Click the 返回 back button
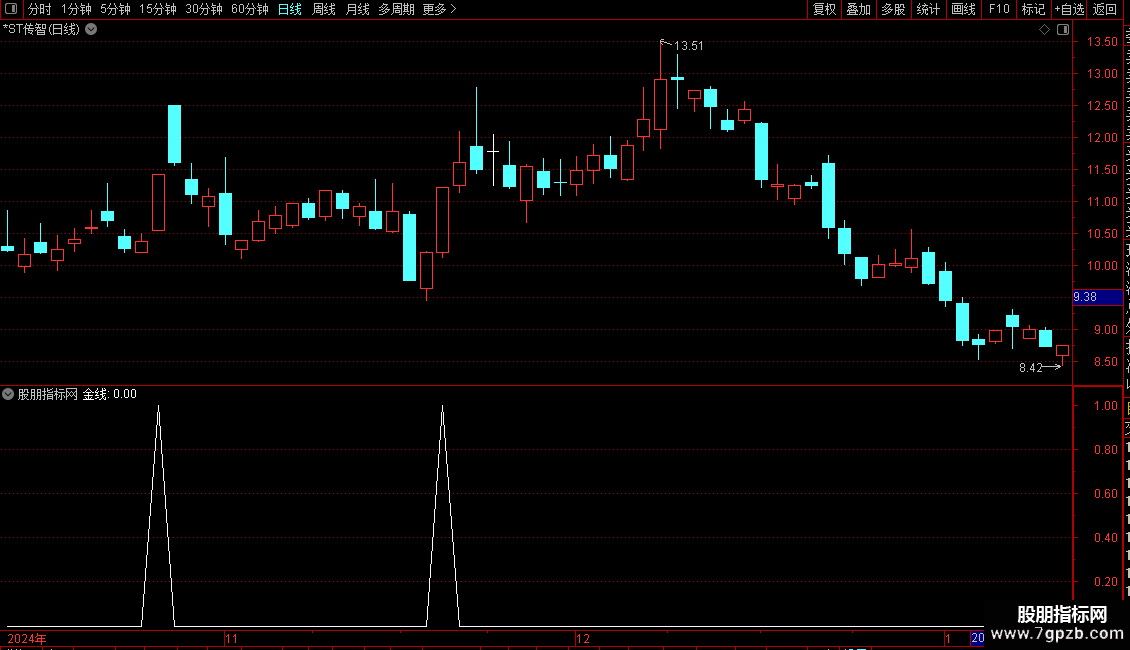This screenshot has width=1130, height=650. point(1104,9)
